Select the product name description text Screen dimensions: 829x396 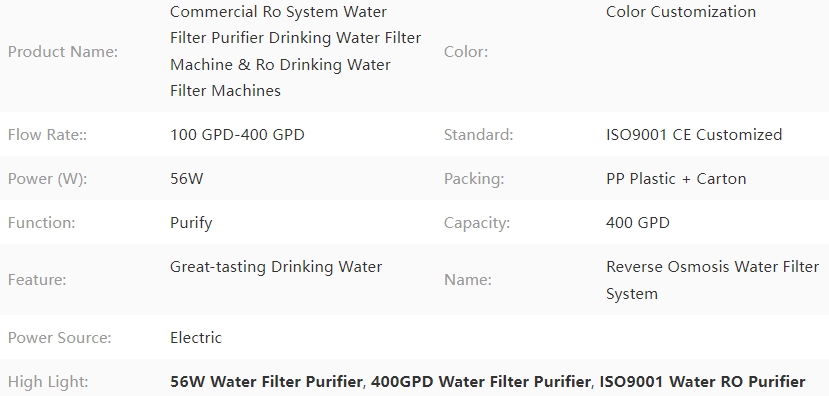[x=296, y=51]
